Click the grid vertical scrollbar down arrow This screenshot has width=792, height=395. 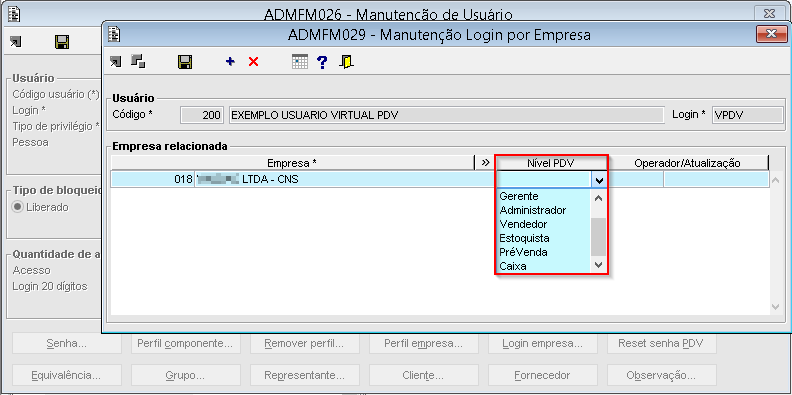tap(776, 307)
